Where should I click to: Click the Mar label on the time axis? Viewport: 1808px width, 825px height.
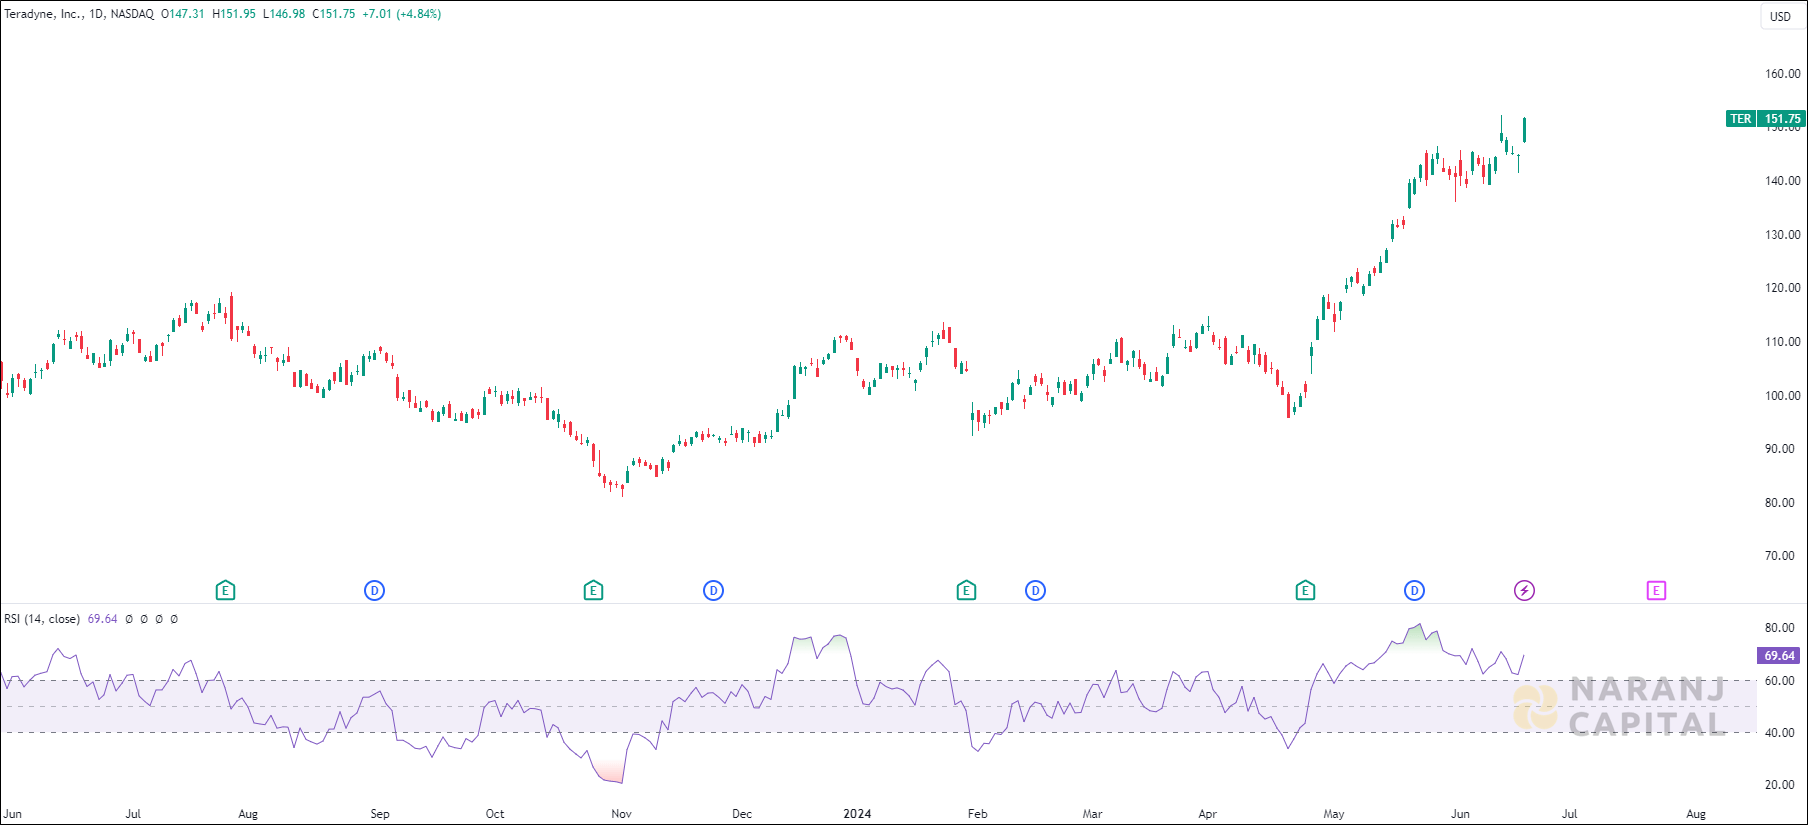(1092, 814)
